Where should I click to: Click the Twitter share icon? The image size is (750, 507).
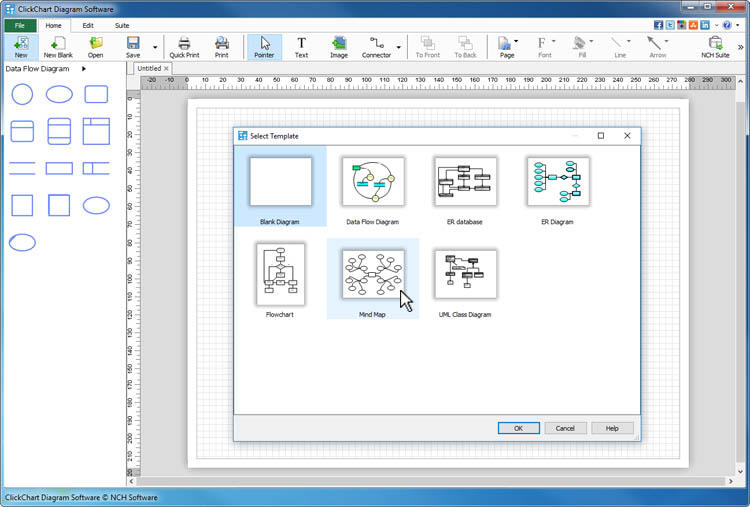(x=670, y=25)
